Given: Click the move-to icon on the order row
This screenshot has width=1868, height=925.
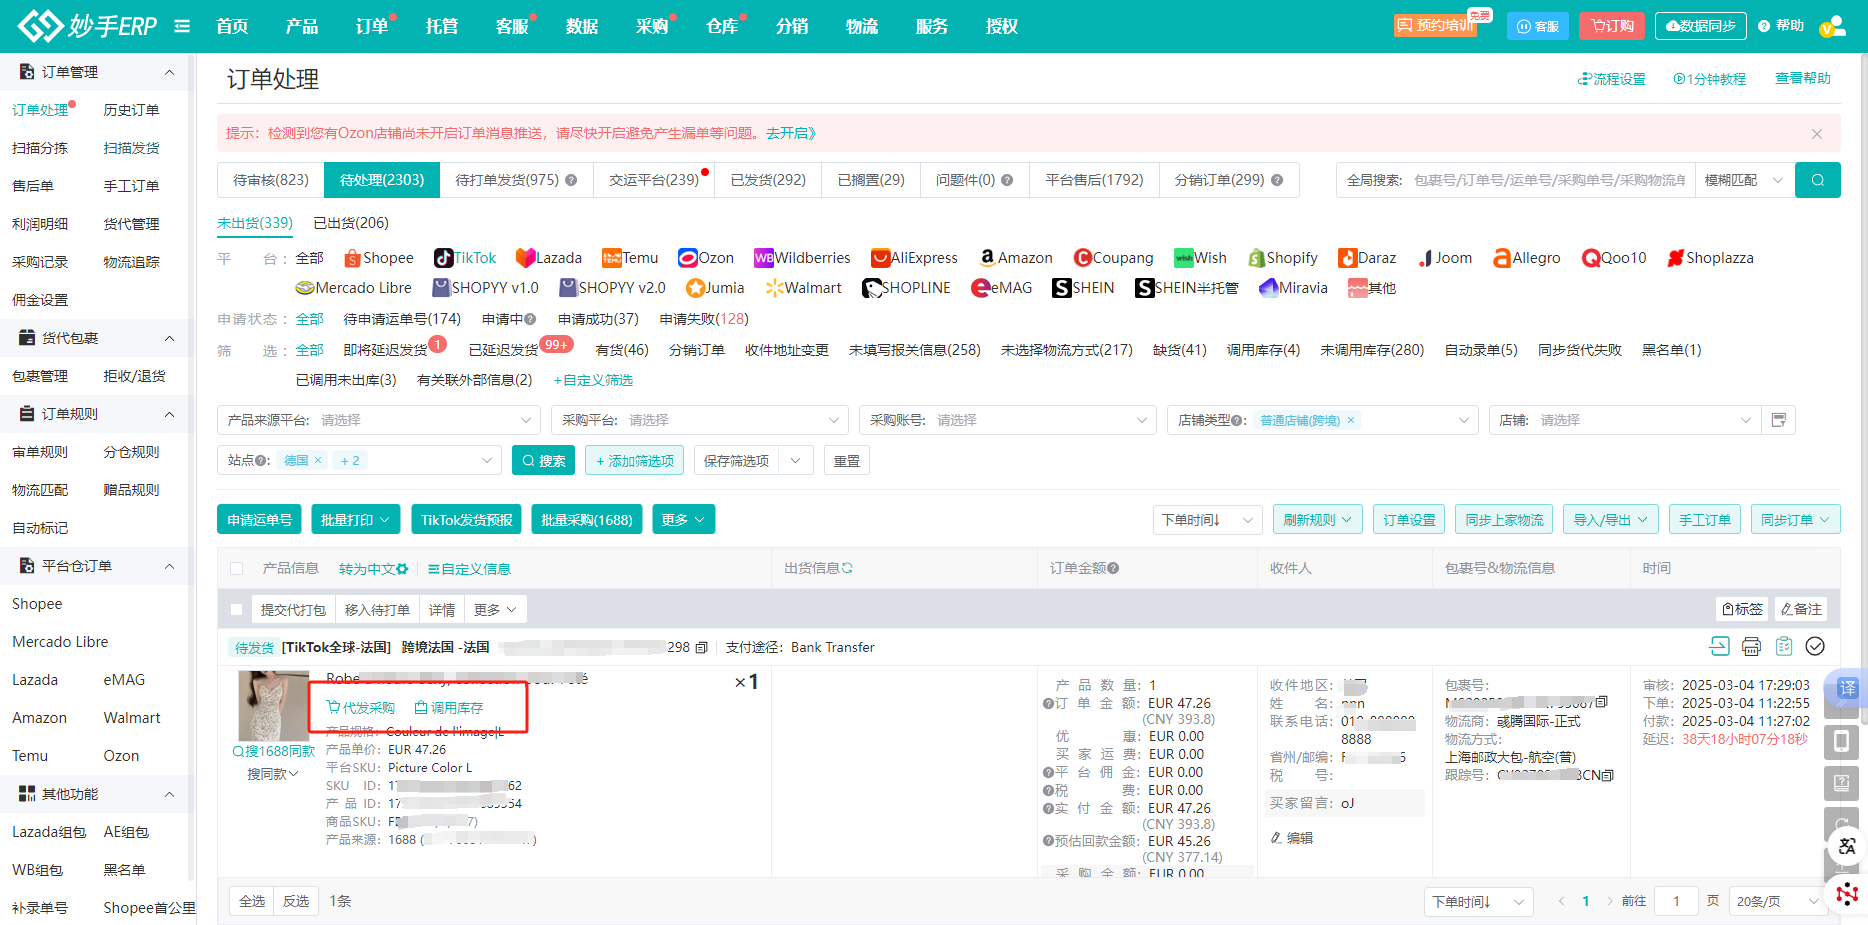Looking at the screenshot, I should pyautogui.click(x=1719, y=647).
